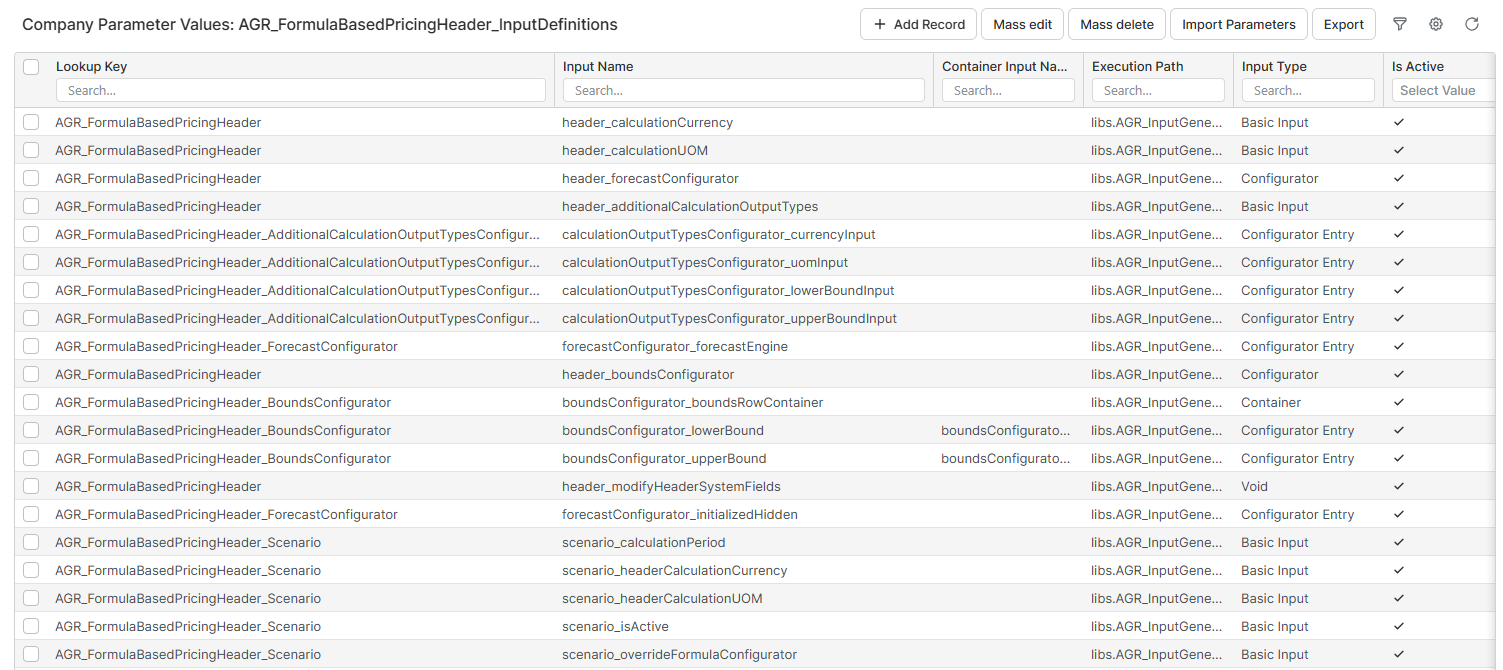This screenshot has height=670, width=1503.
Task: Click the refresh table icon
Action: coord(1472,24)
